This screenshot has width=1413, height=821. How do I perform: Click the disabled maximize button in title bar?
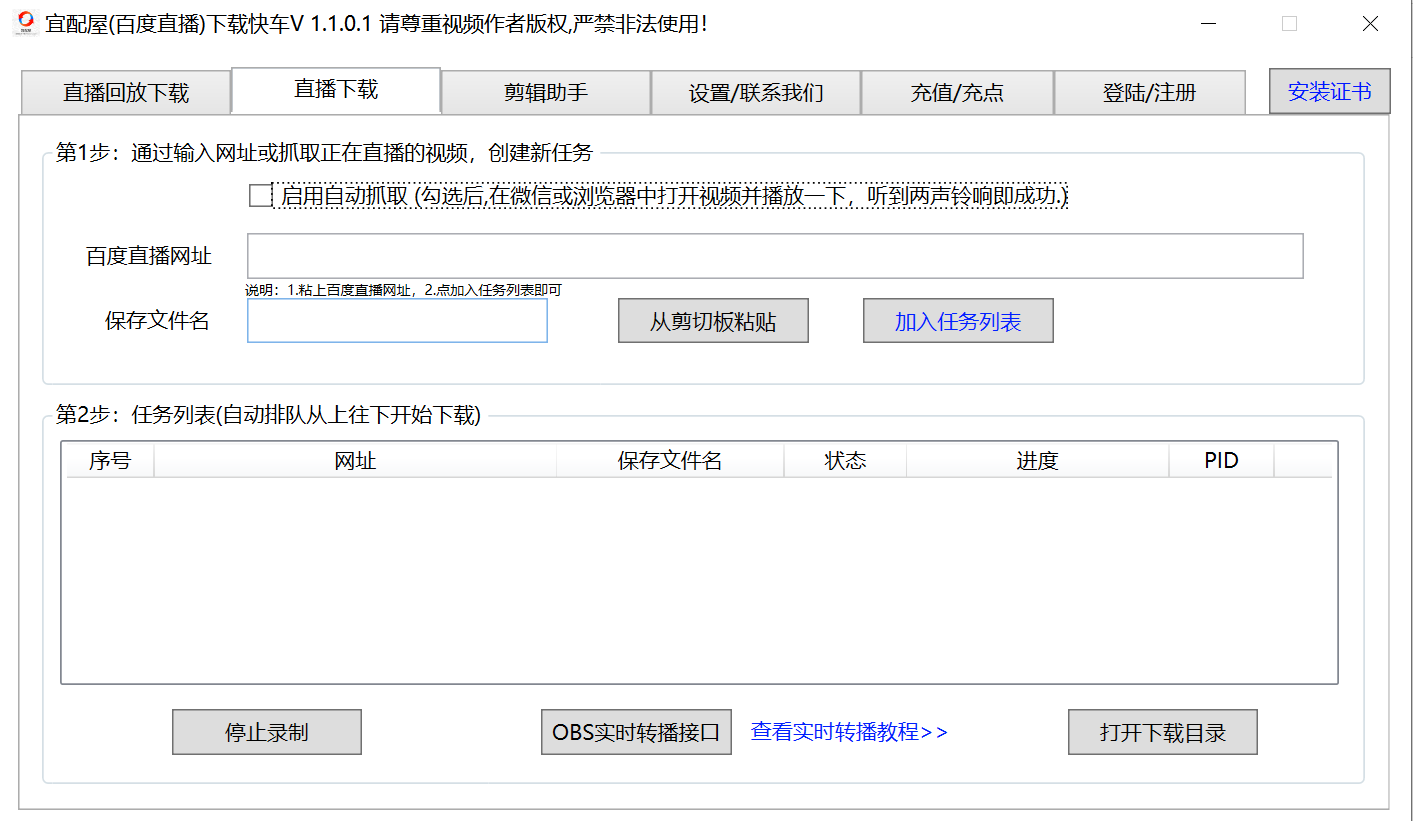(x=1289, y=24)
